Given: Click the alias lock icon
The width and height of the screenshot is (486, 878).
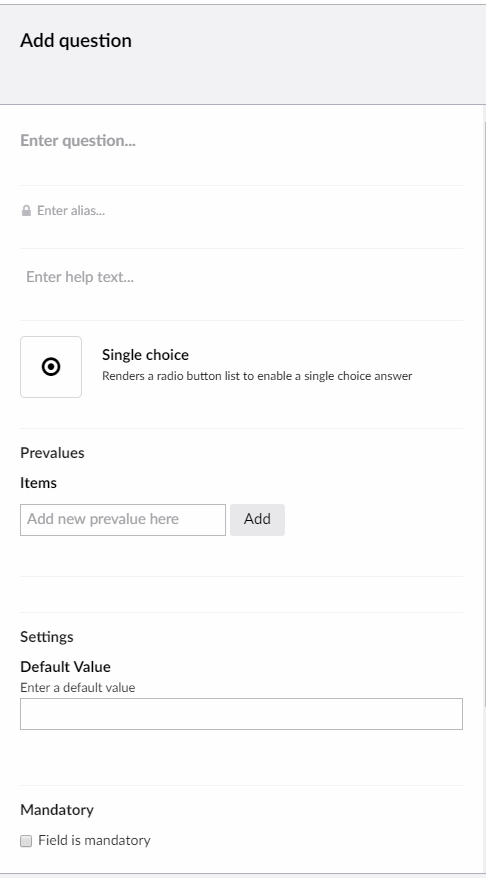Looking at the screenshot, I should [26, 211].
